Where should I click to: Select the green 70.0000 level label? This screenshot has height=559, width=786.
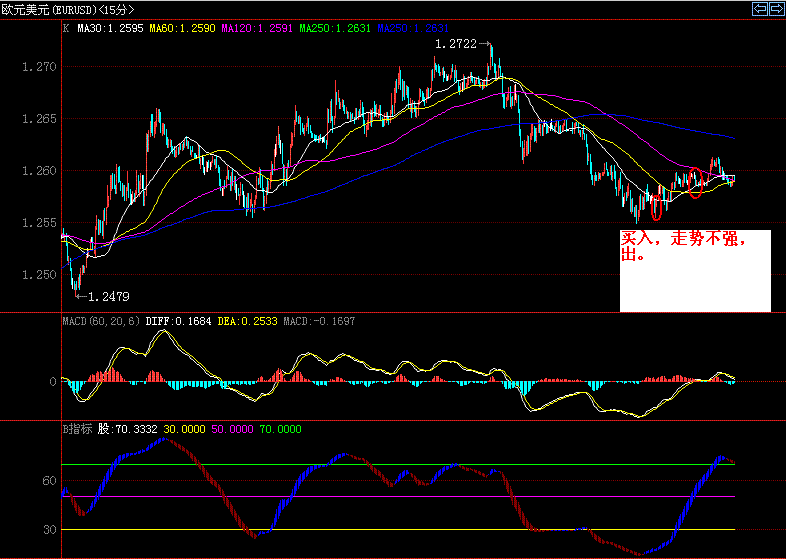[281, 429]
